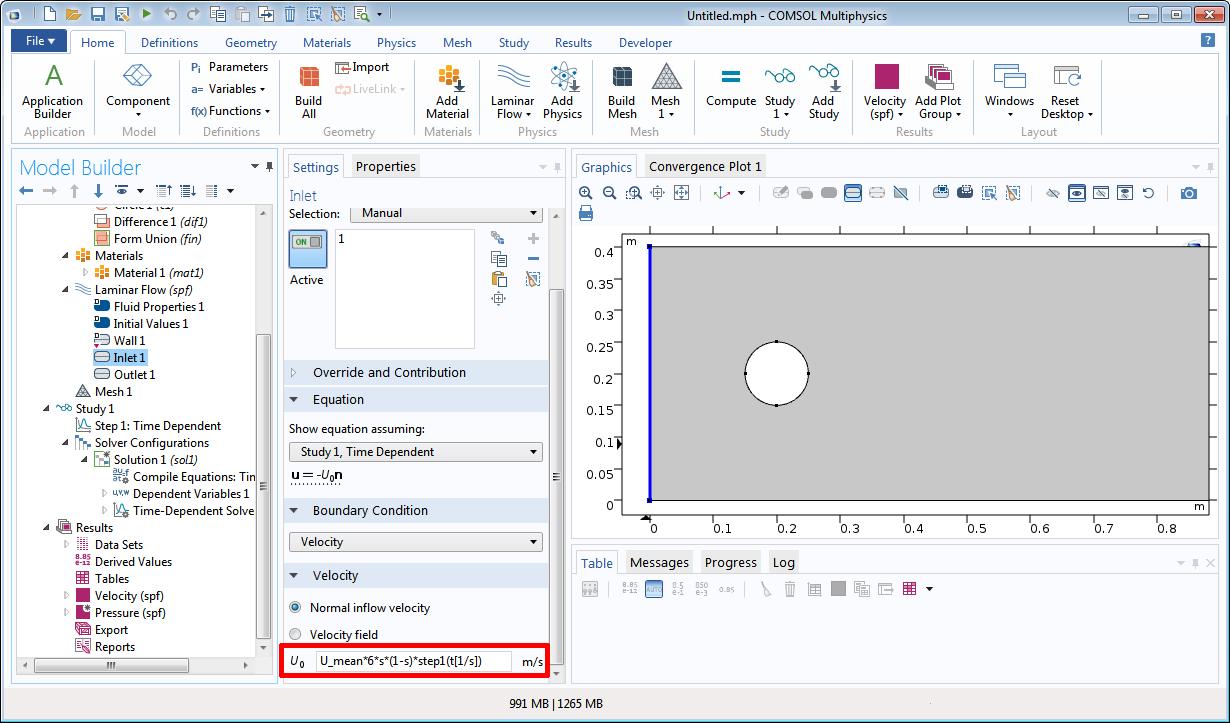Open the Boundary Condition Velocity dropdown
The image size is (1230, 723).
coord(415,542)
